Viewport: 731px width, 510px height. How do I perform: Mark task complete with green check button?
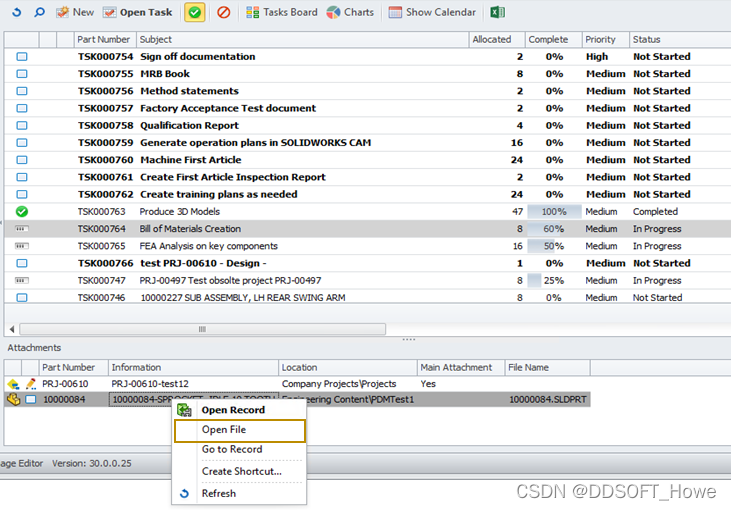click(x=195, y=12)
